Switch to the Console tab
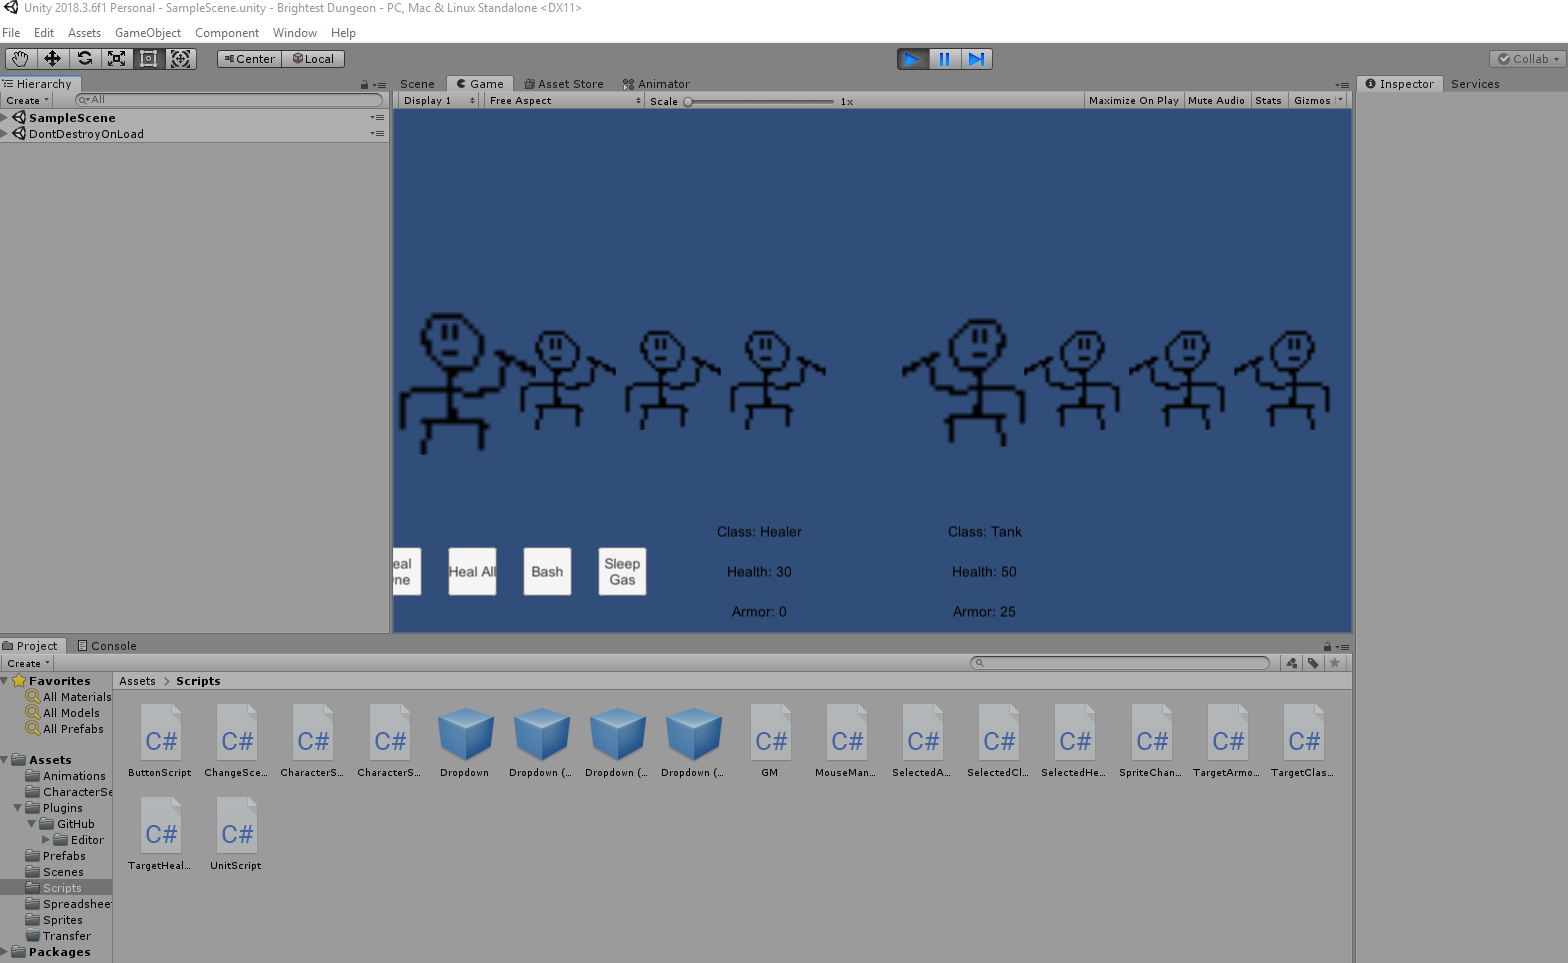 click(107, 646)
